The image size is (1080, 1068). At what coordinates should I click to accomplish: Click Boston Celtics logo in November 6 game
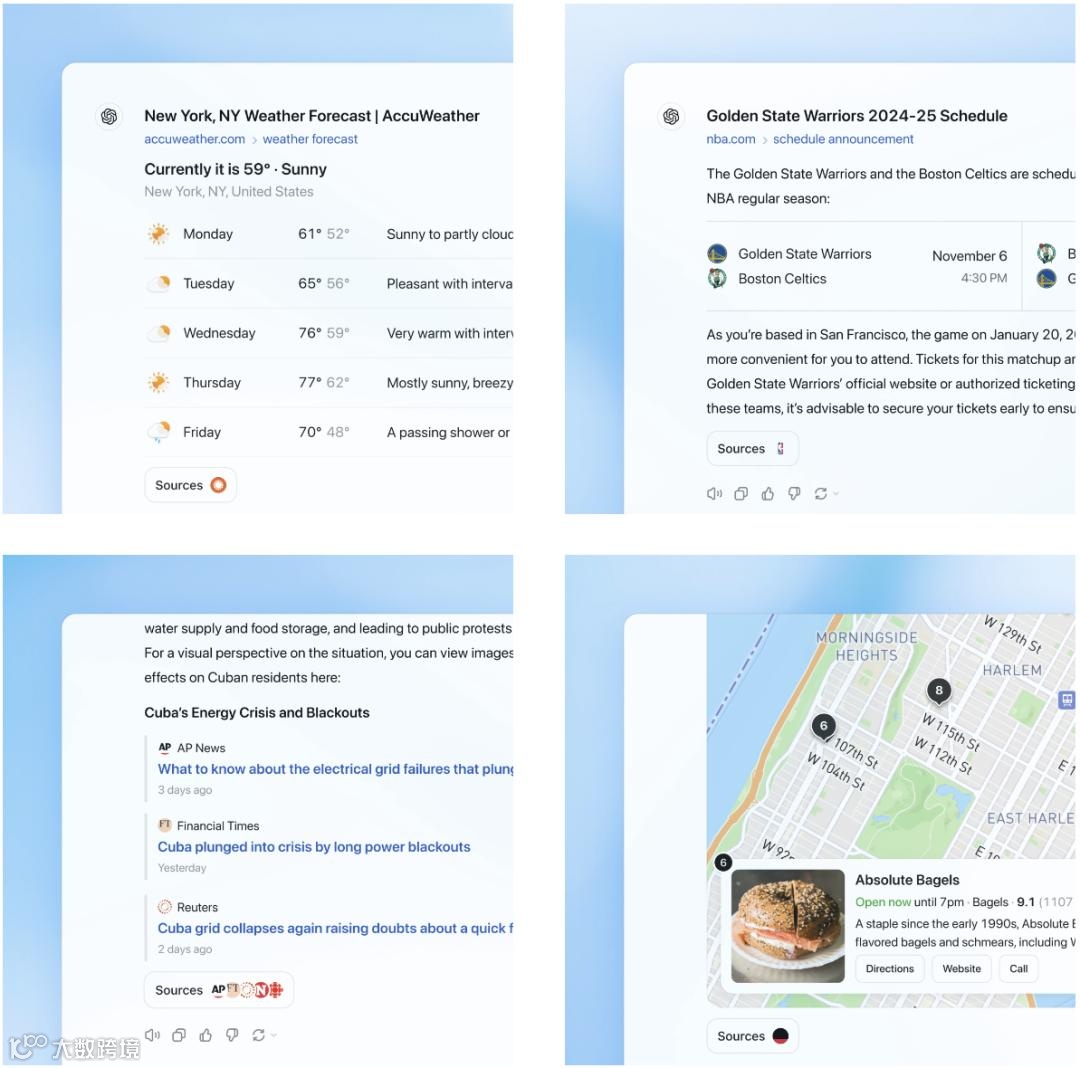717,278
